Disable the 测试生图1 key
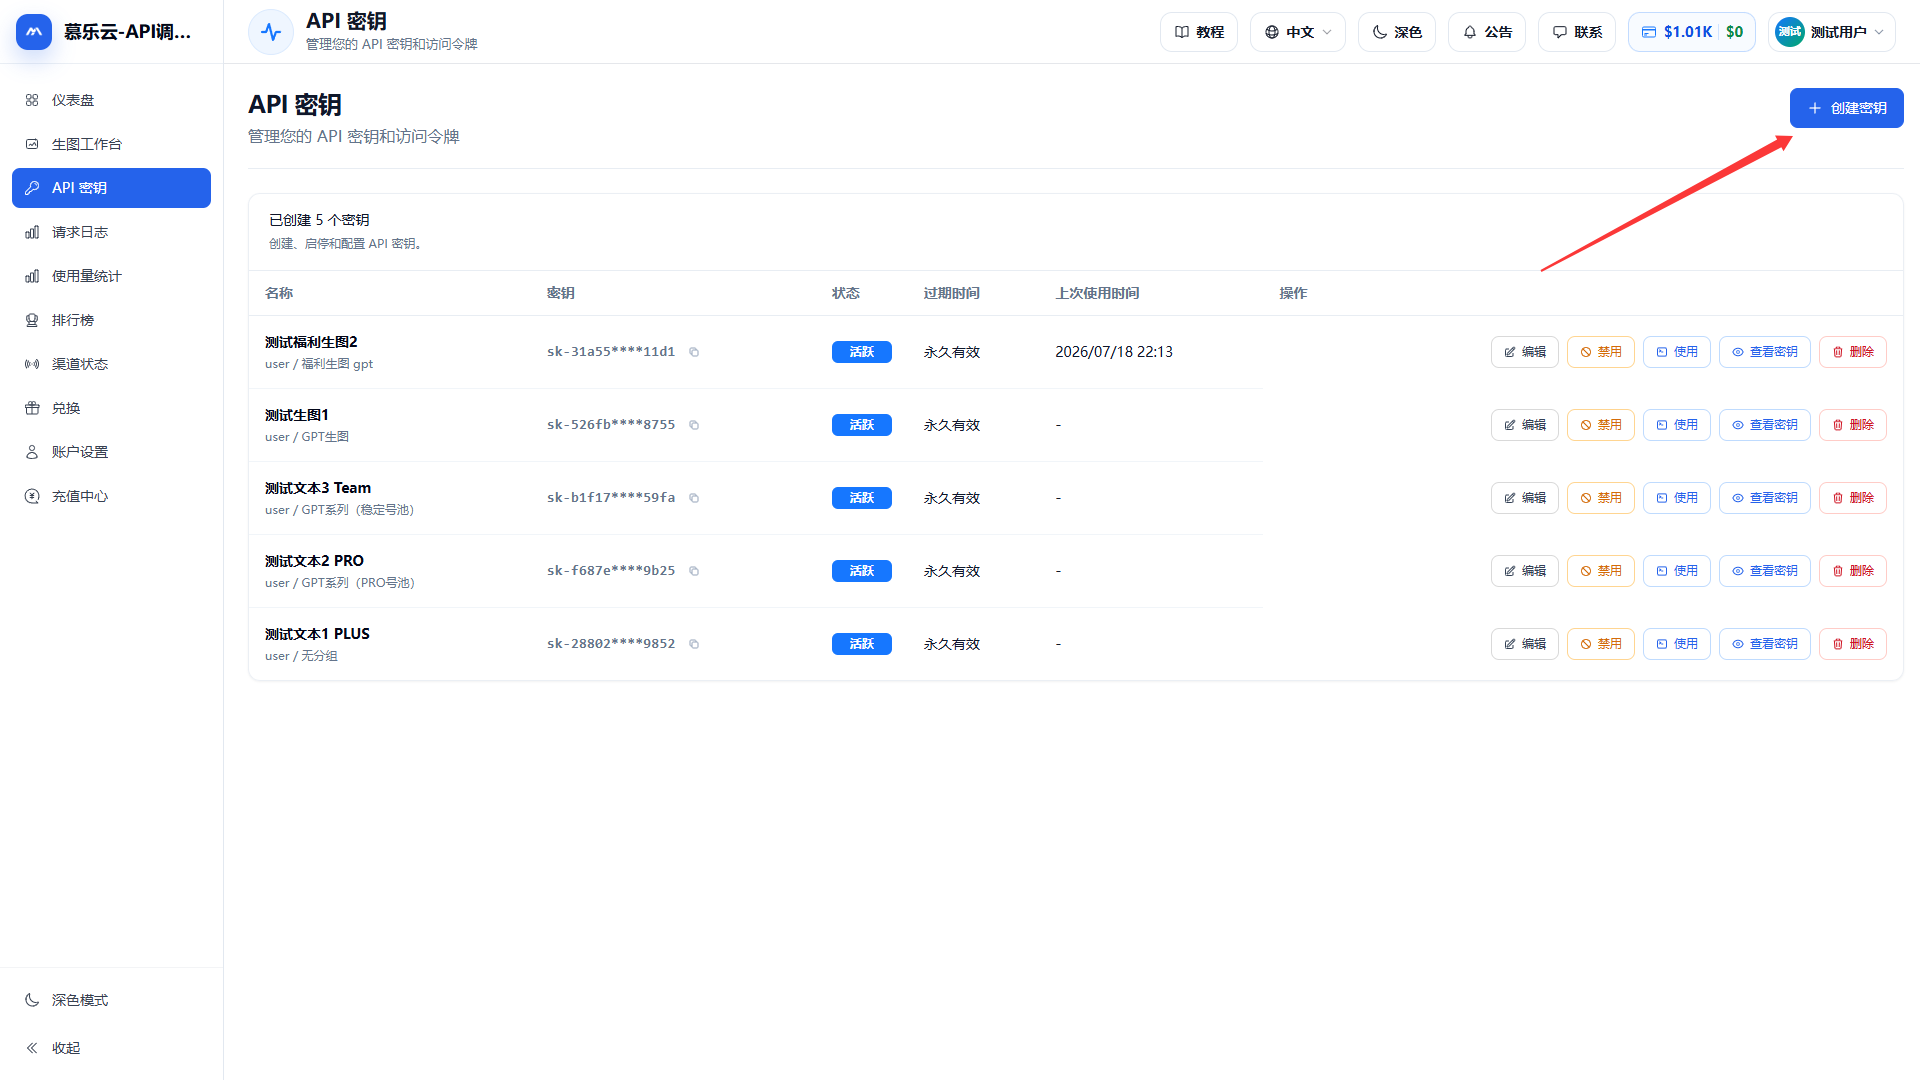The image size is (1920, 1080). [x=1600, y=425]
